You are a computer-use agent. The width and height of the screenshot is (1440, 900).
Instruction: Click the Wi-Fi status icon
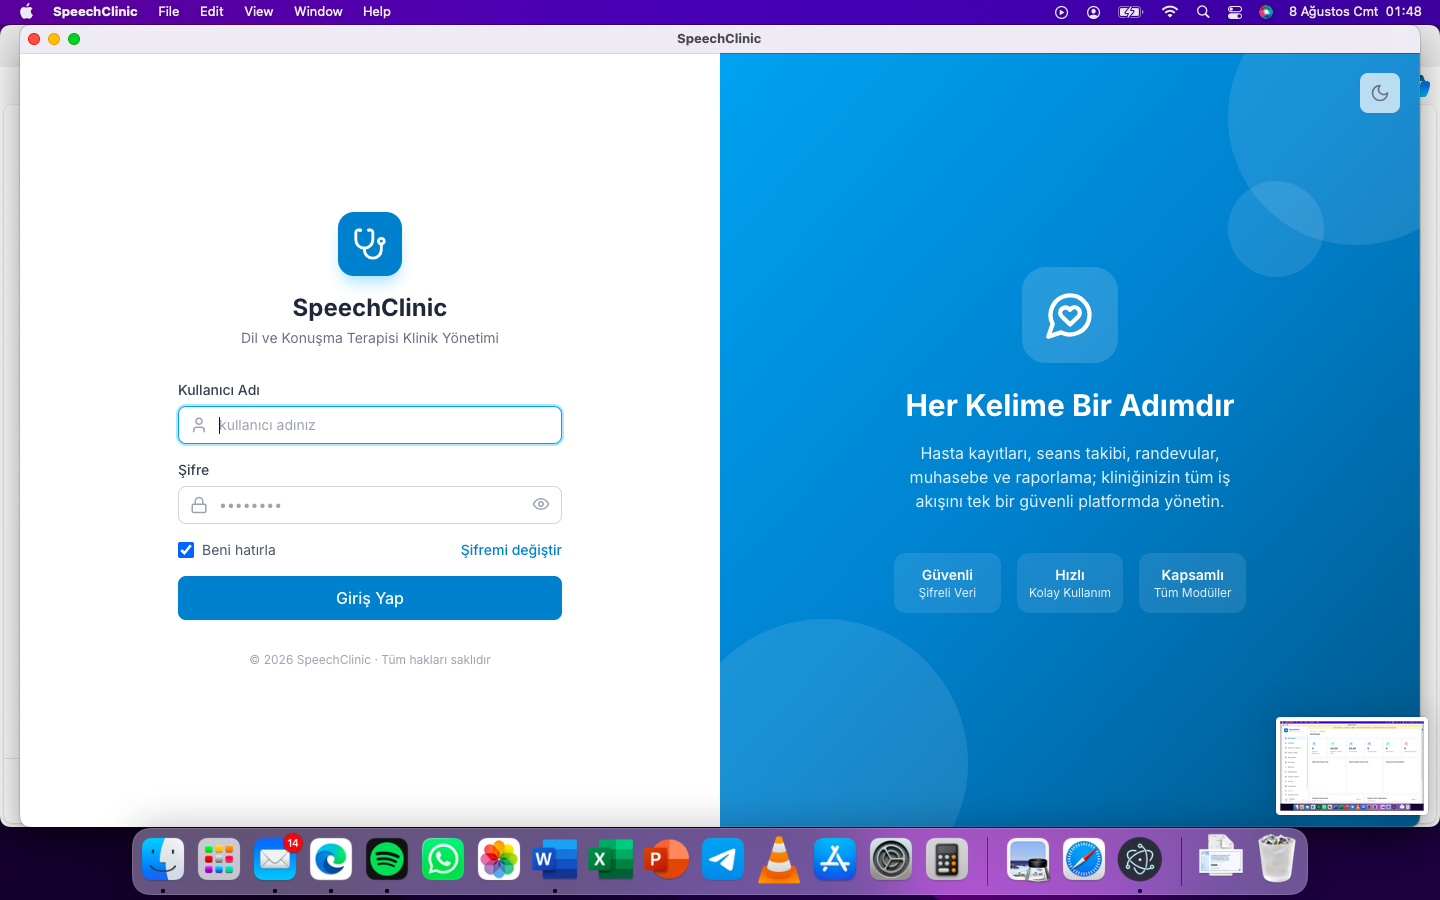1169,12
